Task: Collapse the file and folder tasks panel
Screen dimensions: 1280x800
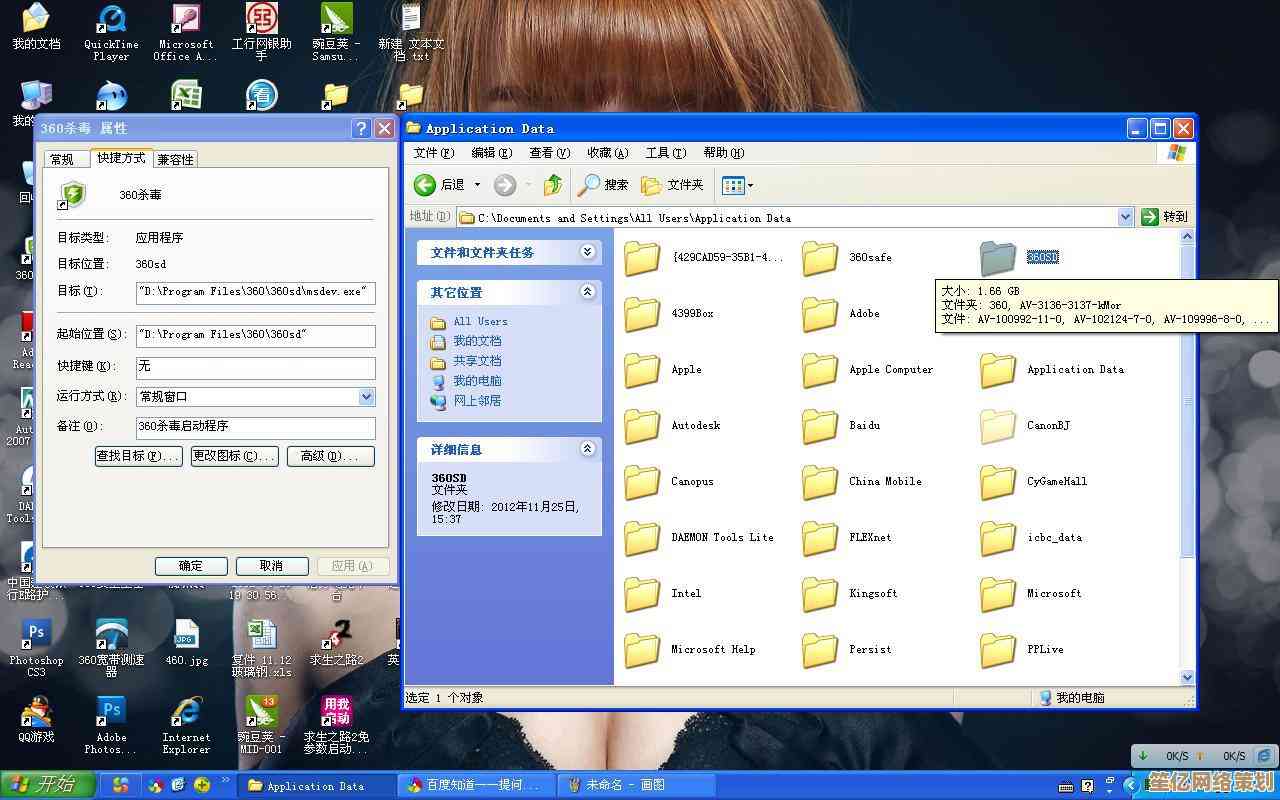Action: click(588, 252)
